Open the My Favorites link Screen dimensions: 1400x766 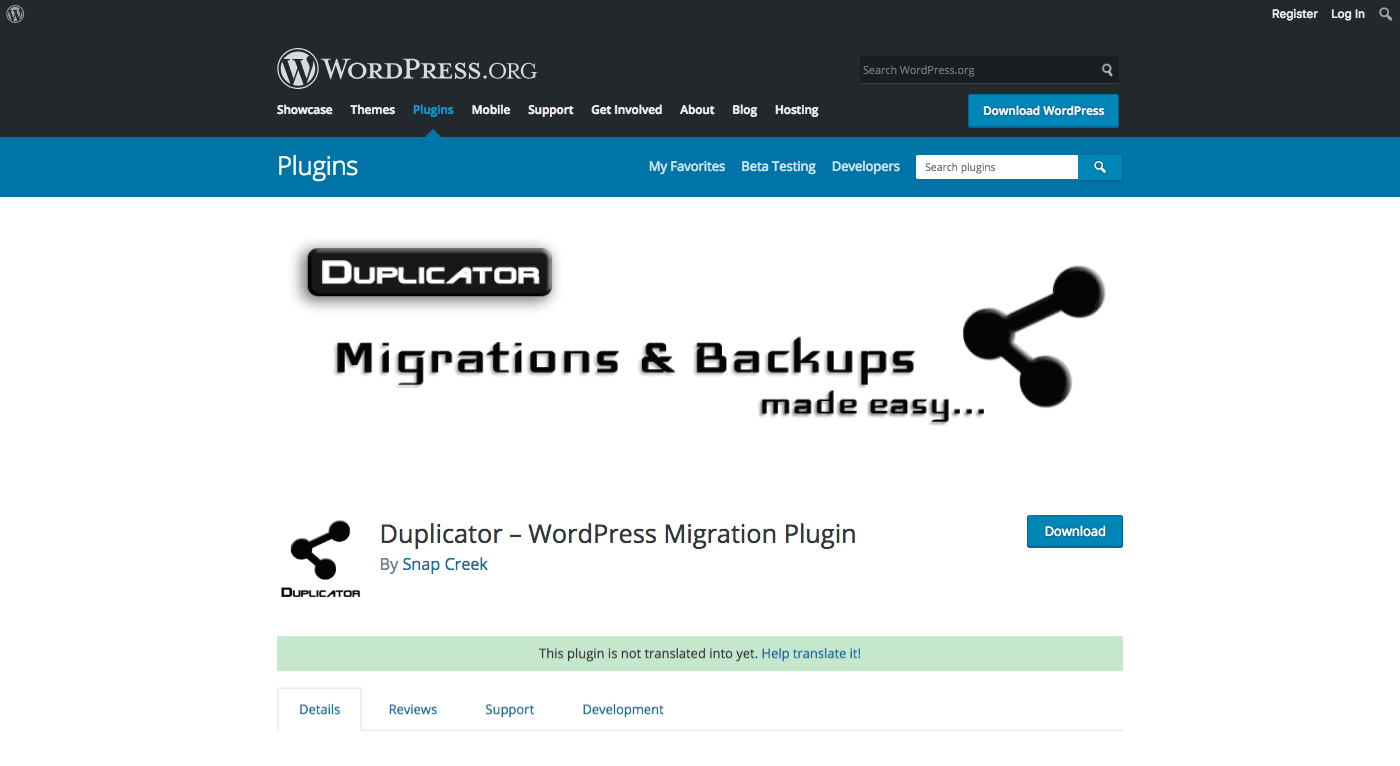pos(687,167)
